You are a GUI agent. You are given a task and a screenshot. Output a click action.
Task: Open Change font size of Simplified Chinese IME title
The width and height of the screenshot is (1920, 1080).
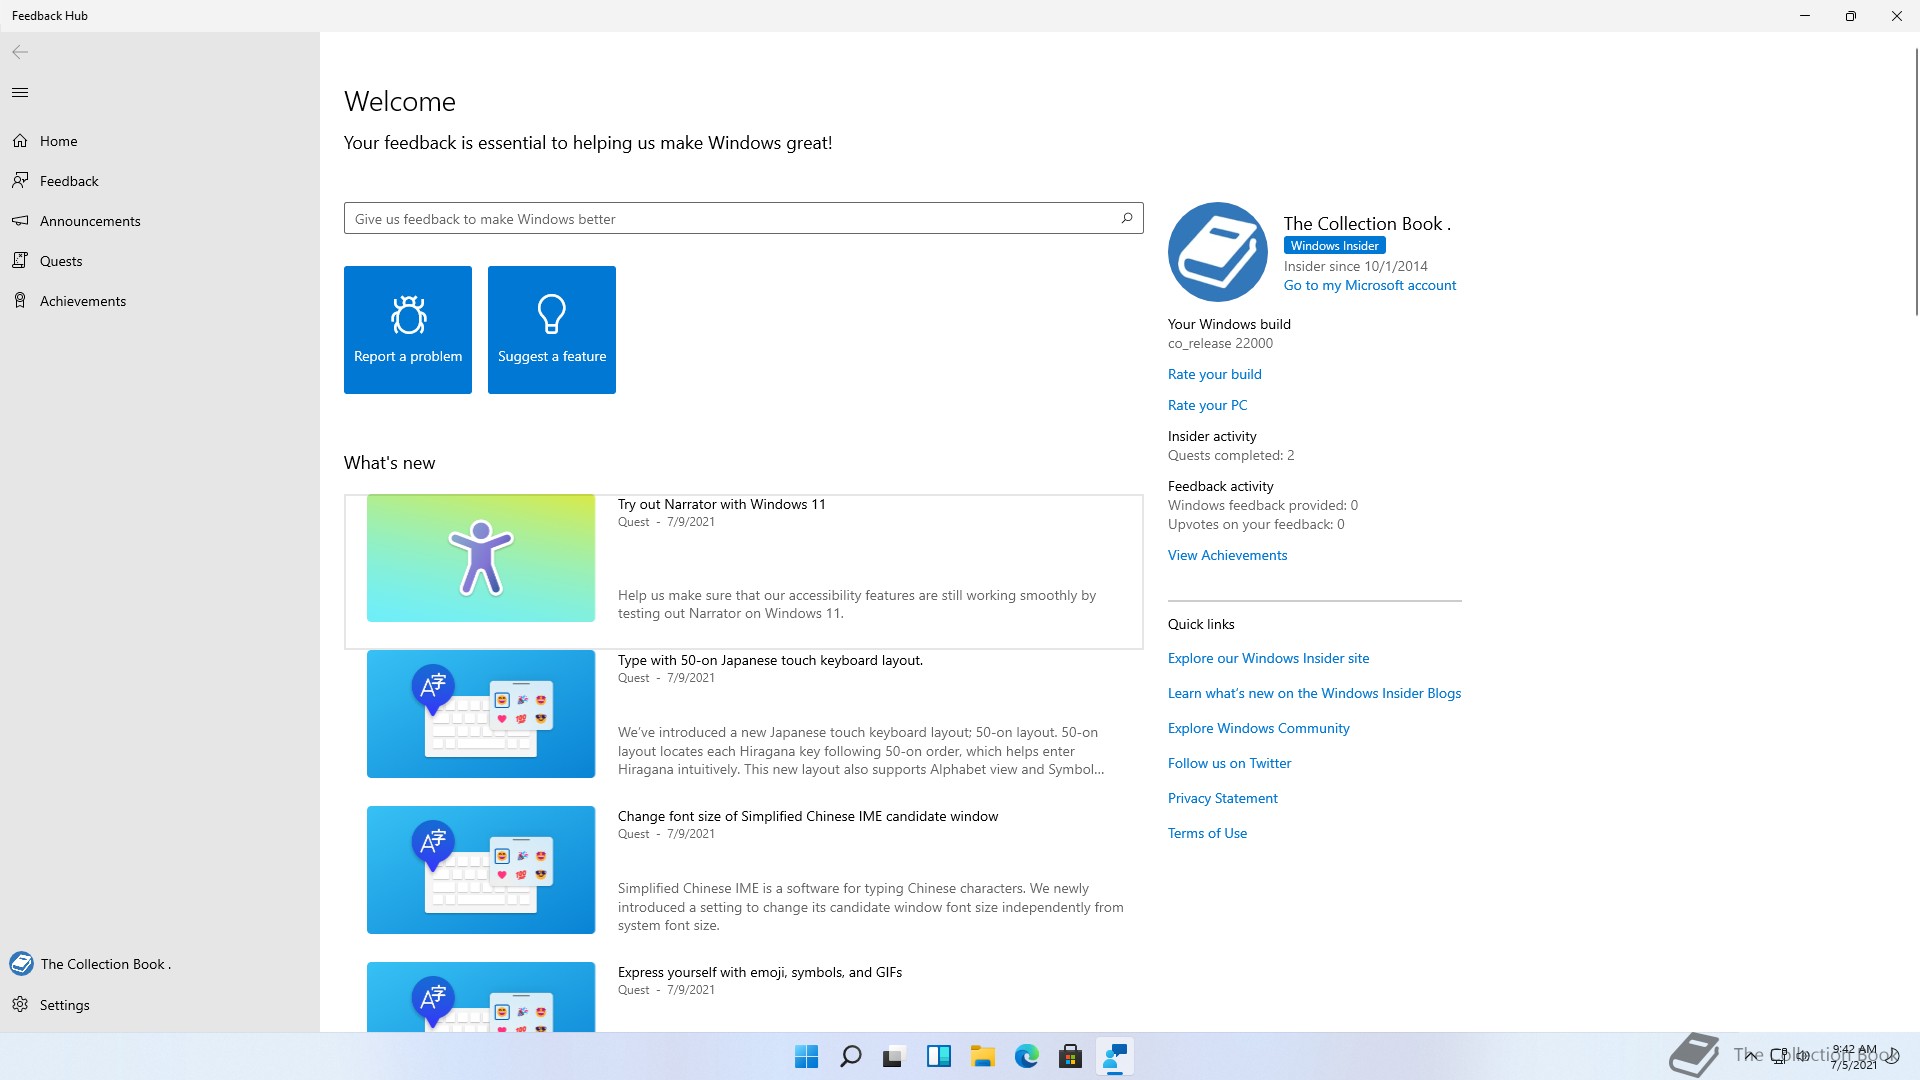click(808, 816)
